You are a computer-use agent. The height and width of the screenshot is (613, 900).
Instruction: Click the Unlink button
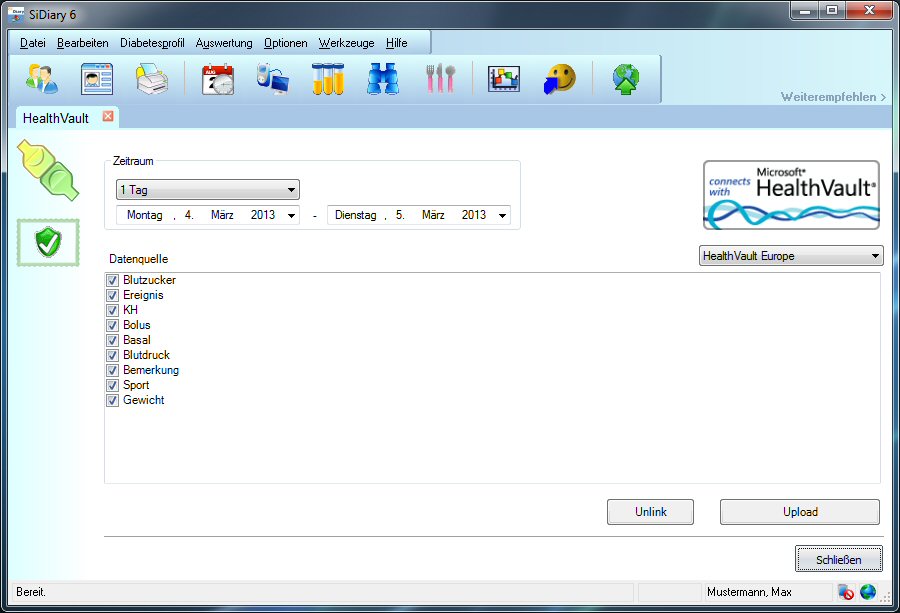tap(650, 511)
